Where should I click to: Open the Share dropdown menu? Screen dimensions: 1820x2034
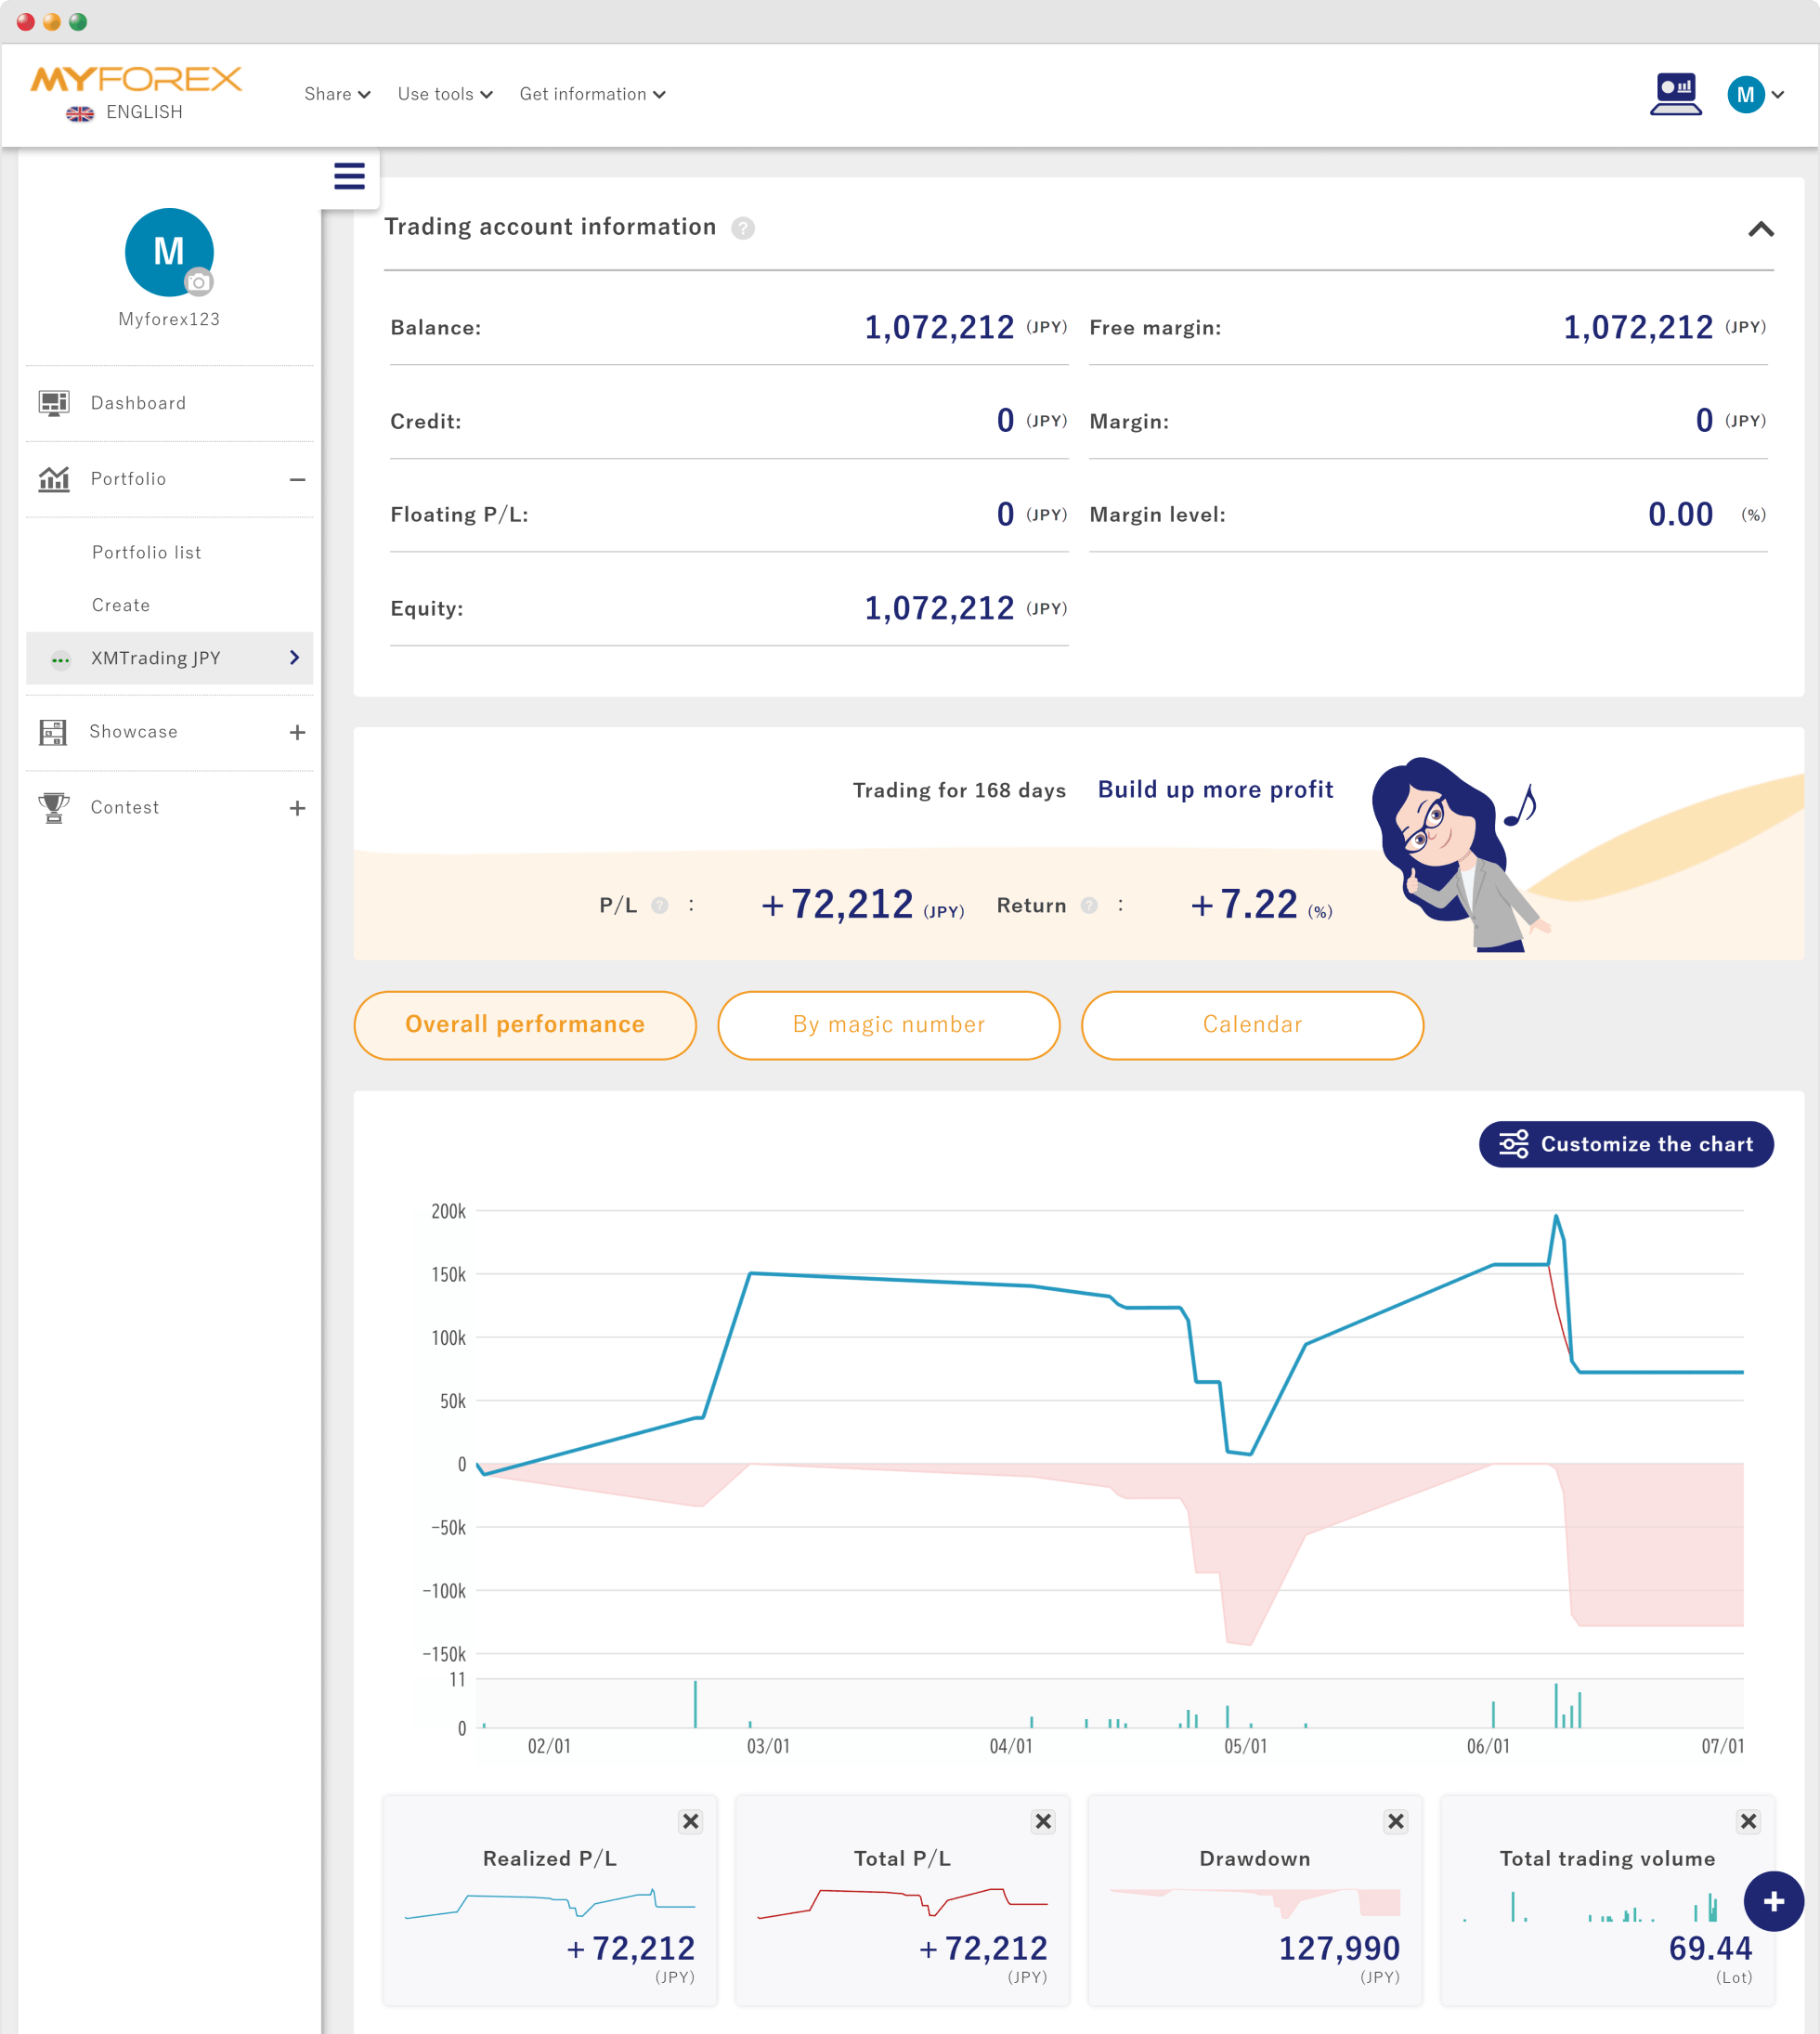pos(337,94)
